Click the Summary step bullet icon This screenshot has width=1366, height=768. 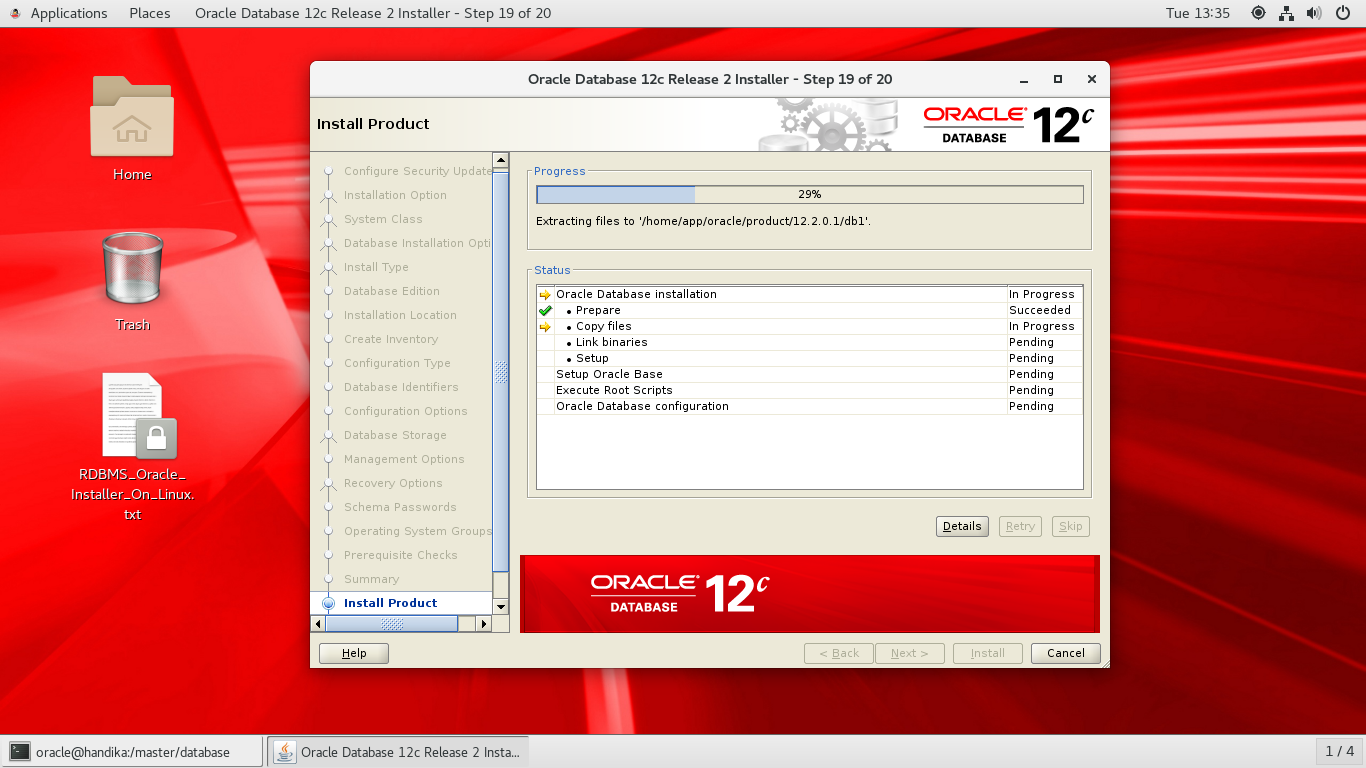coord(328,579)
